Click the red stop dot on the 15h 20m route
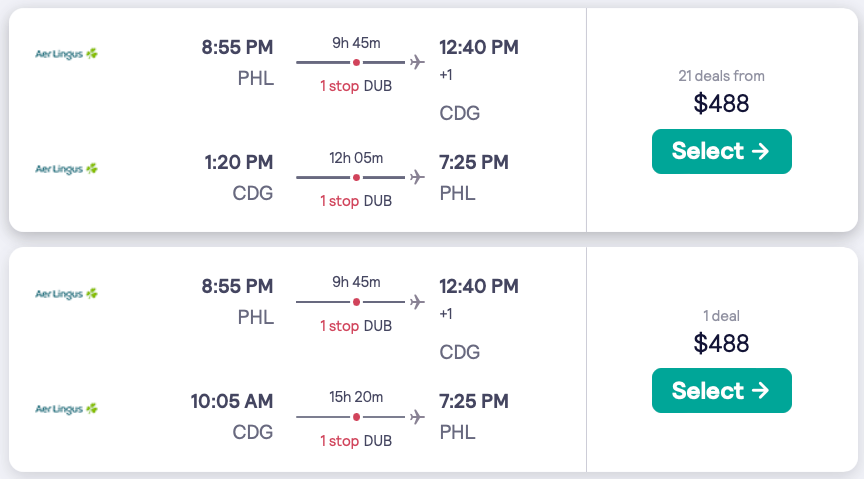864x479 pixels. pos(356,416)
